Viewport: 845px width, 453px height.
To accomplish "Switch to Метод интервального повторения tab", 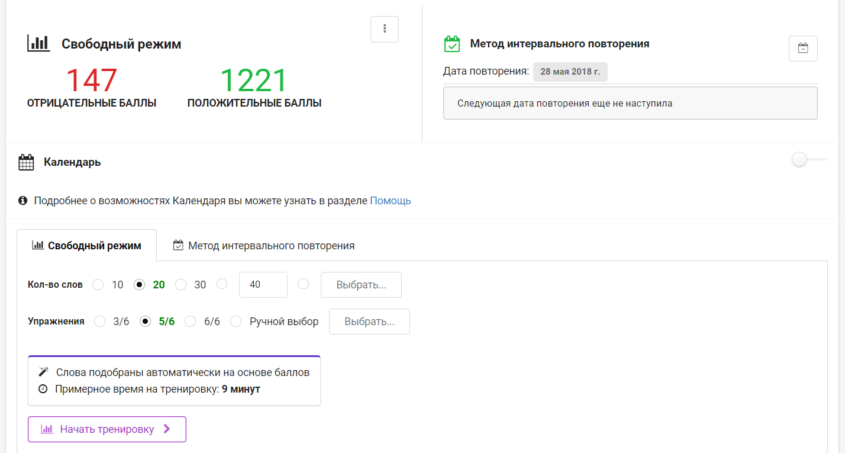I will click(264, 246).
